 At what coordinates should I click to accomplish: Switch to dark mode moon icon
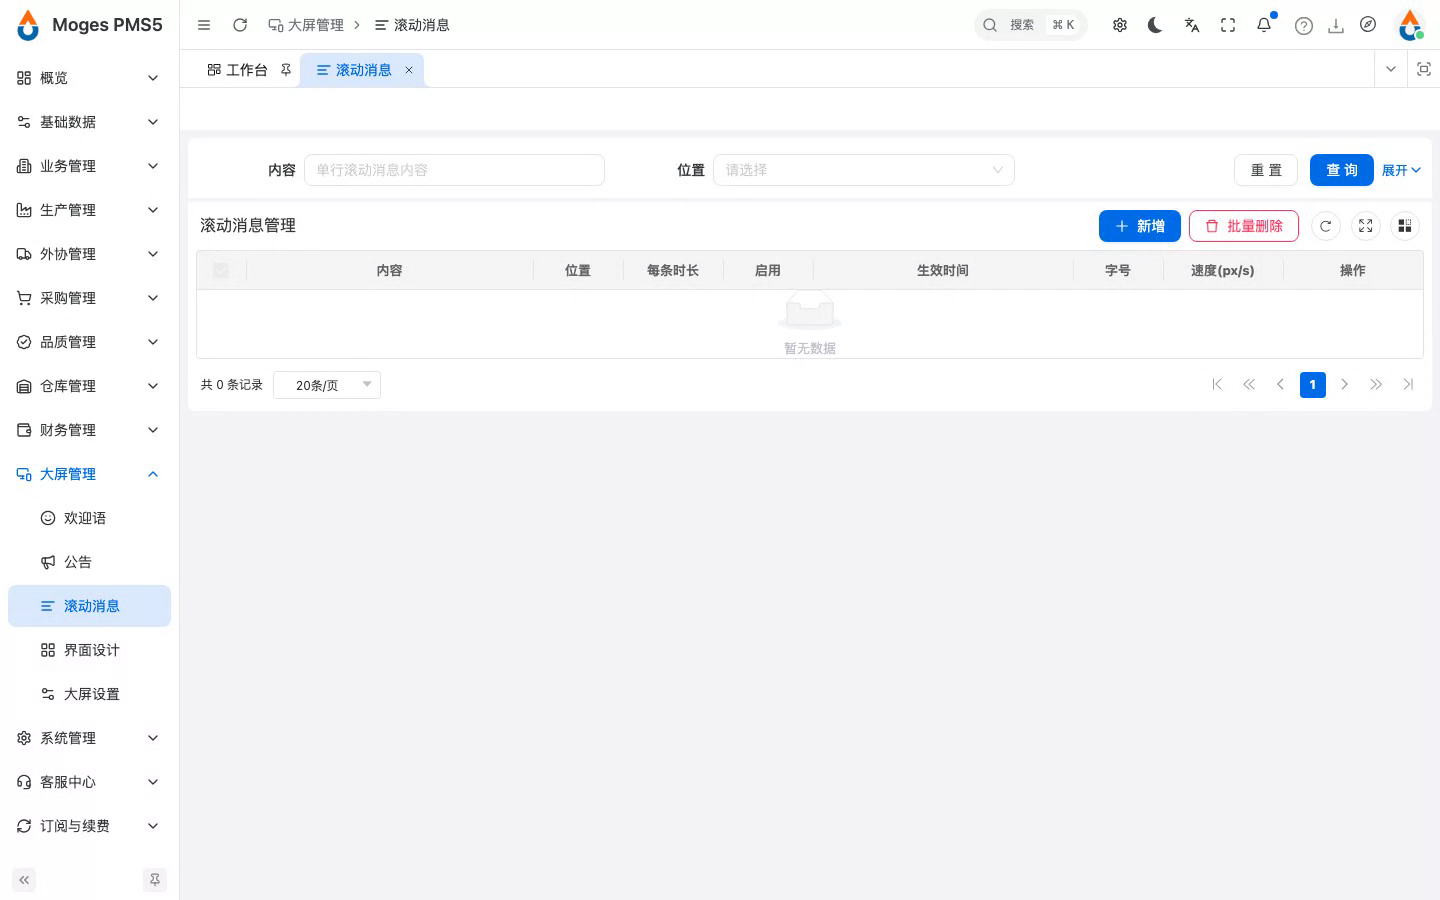pyautogui.click(x=1156, y=25)
